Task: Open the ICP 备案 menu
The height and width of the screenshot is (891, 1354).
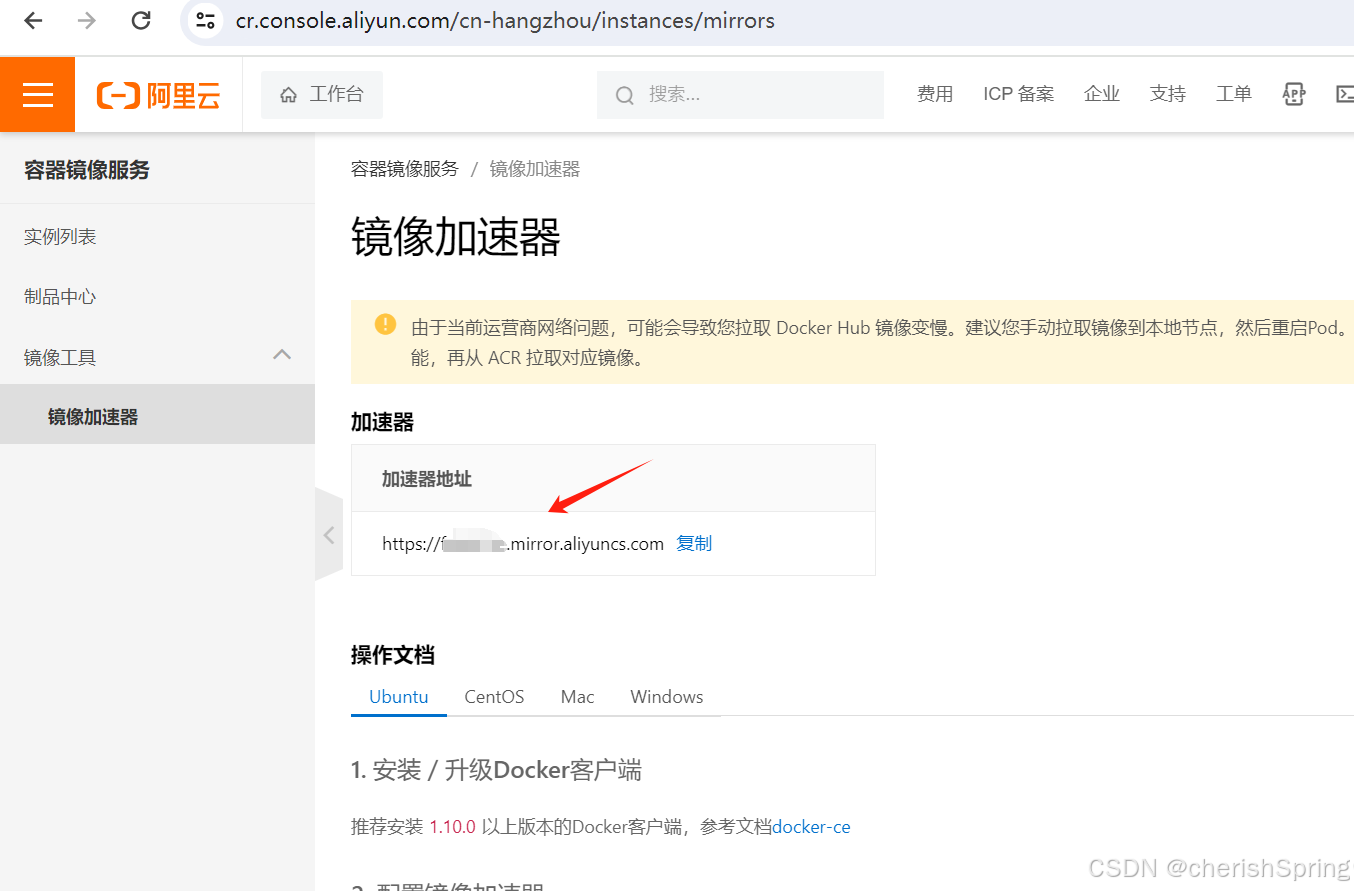Action: pyautogui.click(x=1018, y=94)
